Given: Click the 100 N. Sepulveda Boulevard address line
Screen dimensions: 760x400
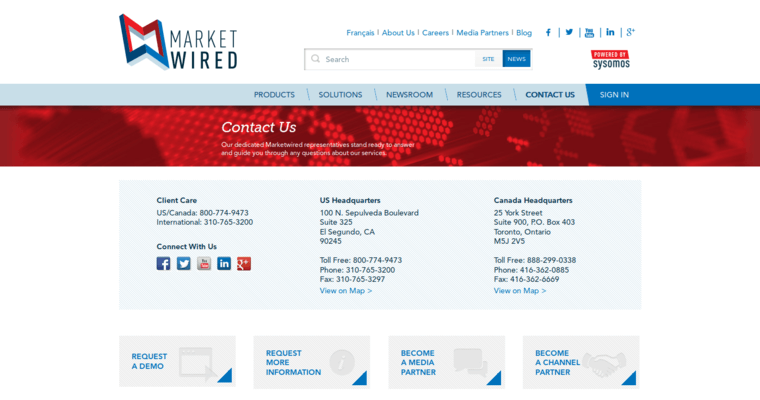Looking at the screenshot, I should 369,212.
